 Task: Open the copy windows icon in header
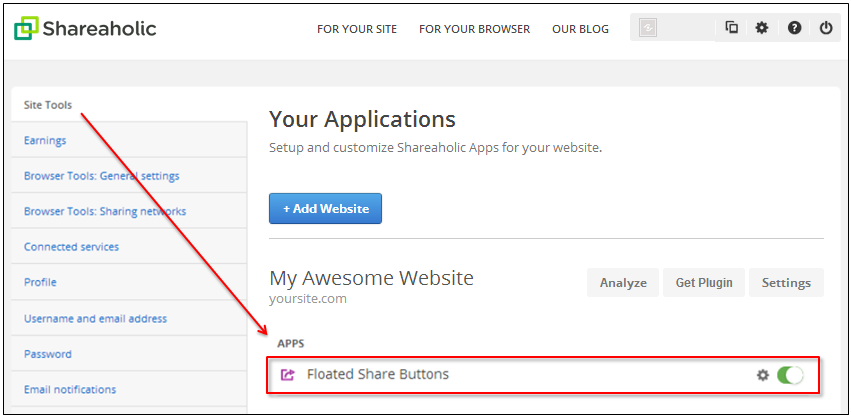coord(732,28)
